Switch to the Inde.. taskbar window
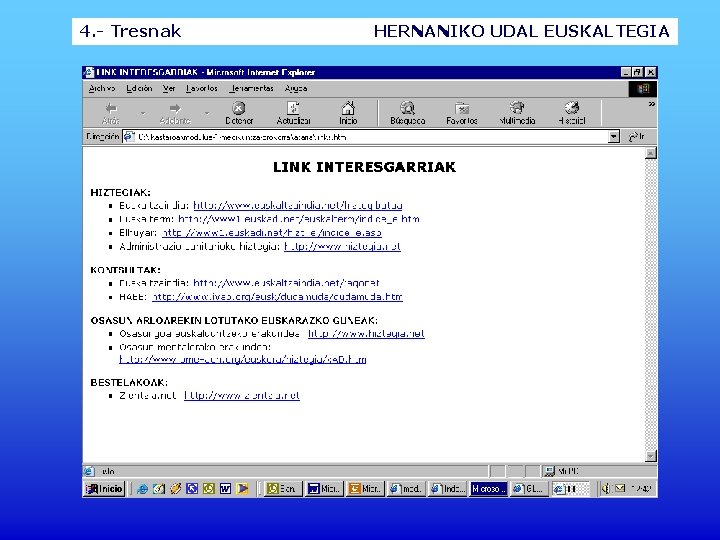Image resolution: width=720 pixels, height=540 pixels. [447, 489]
